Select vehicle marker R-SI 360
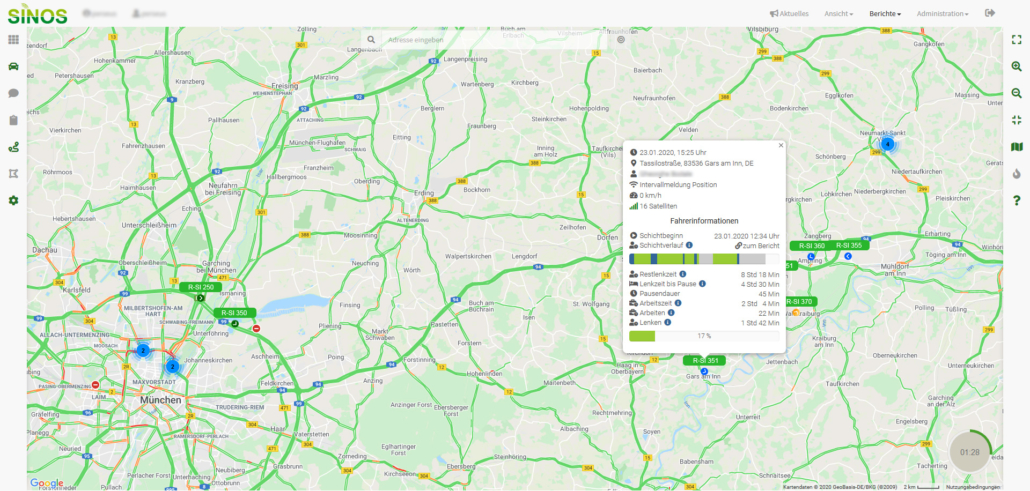Screen dimensions: 1030x491 tap(811, 245)
